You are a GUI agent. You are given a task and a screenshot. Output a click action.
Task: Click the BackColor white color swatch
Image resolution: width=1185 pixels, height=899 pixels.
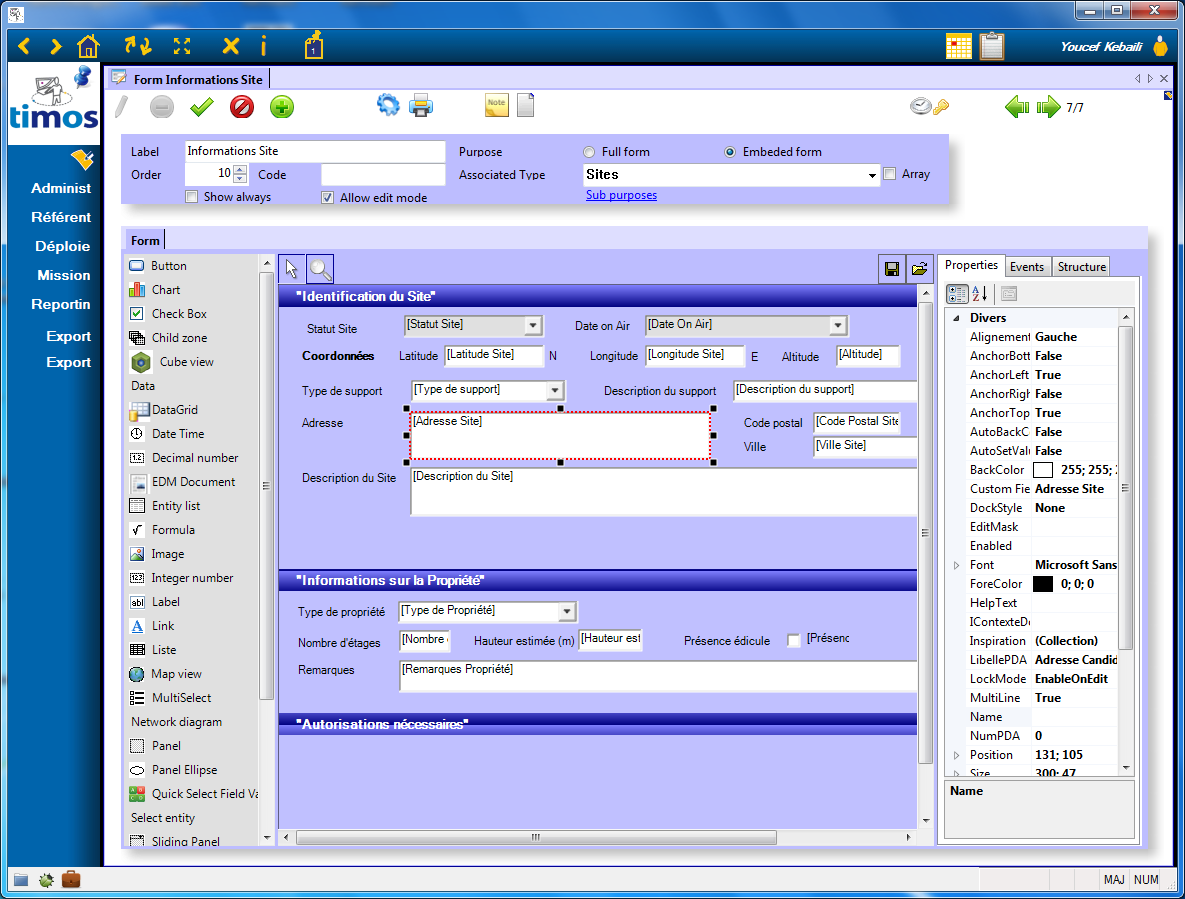[x=1043, y=470]
